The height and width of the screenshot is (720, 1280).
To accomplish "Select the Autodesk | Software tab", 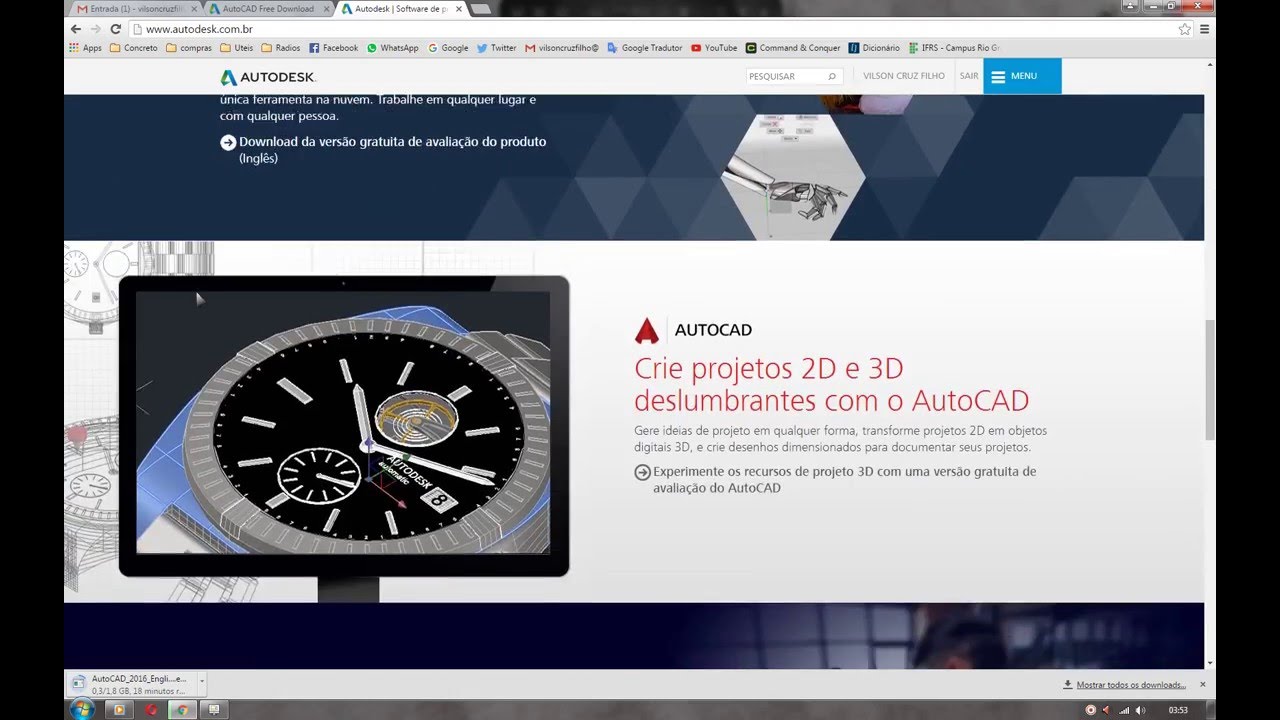I will (400, 9).
